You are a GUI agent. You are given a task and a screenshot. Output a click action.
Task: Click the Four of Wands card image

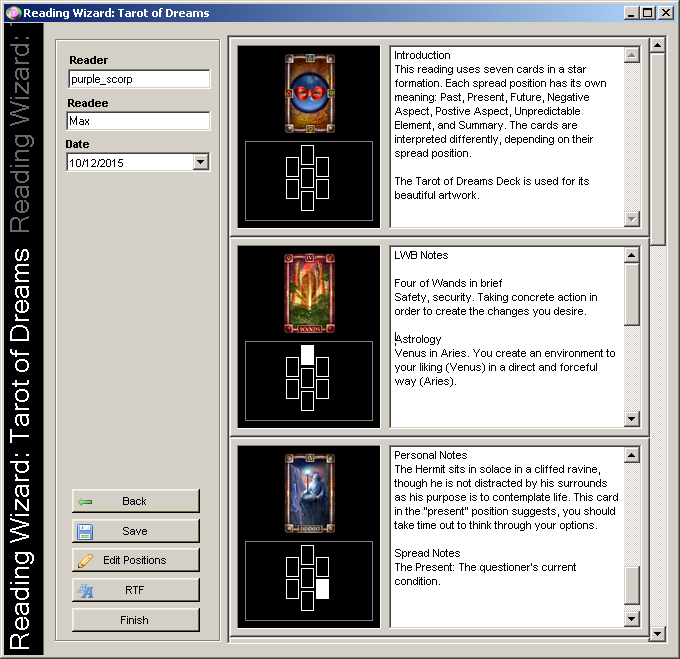coord(309,294)
